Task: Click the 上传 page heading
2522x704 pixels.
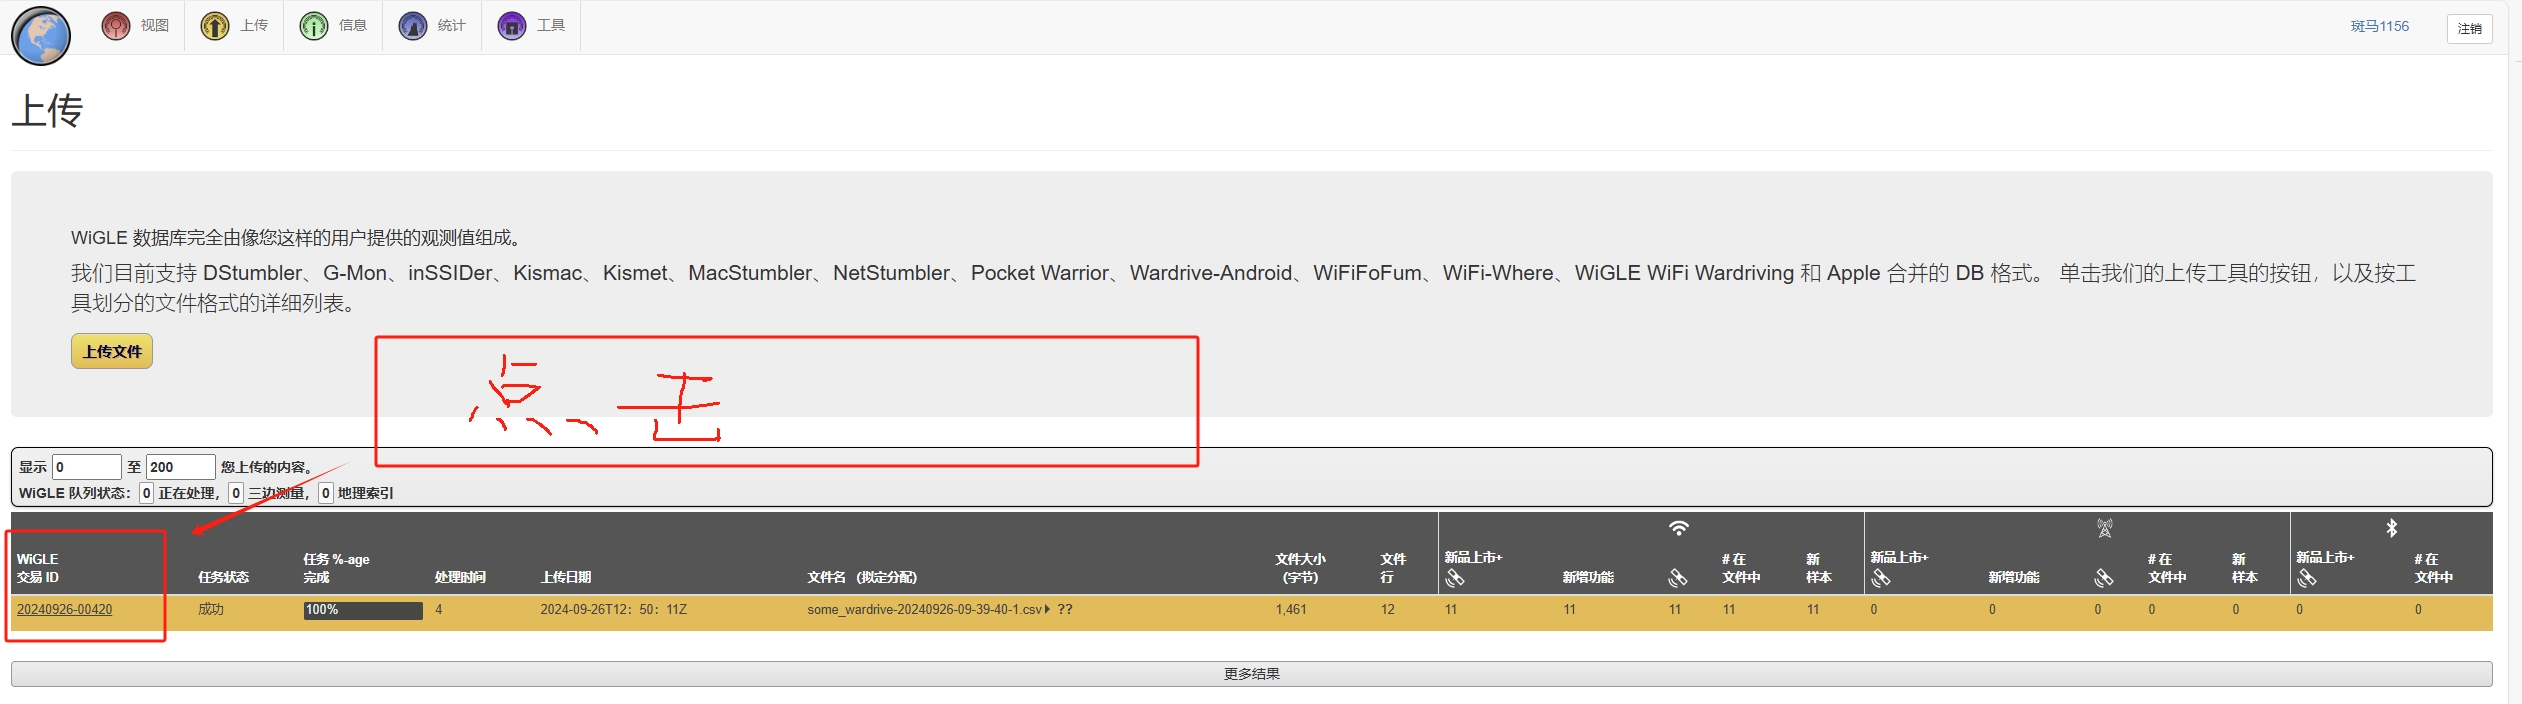Action: (47, 110)
